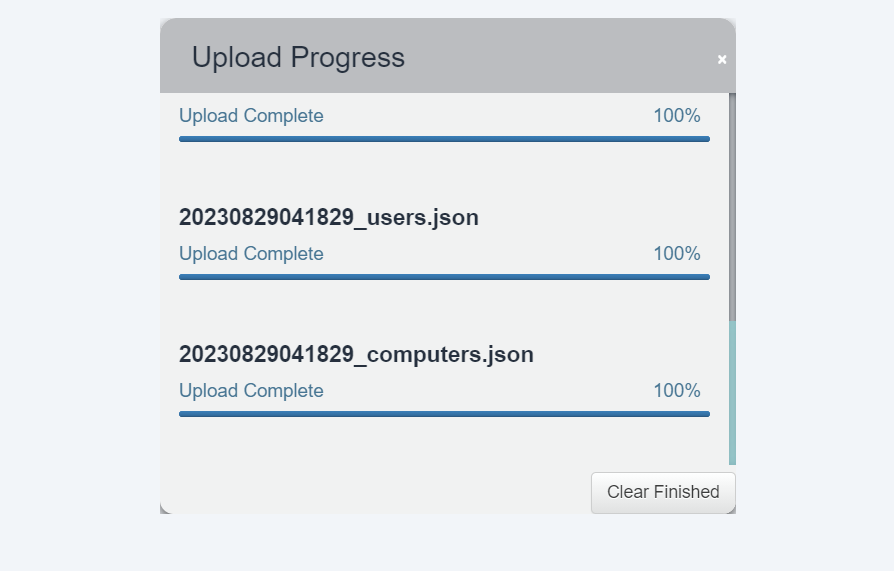This screenshot has height=571, width=894.
Task: Click Upload Complete status under computers.json
Action: tap(251, 391)
